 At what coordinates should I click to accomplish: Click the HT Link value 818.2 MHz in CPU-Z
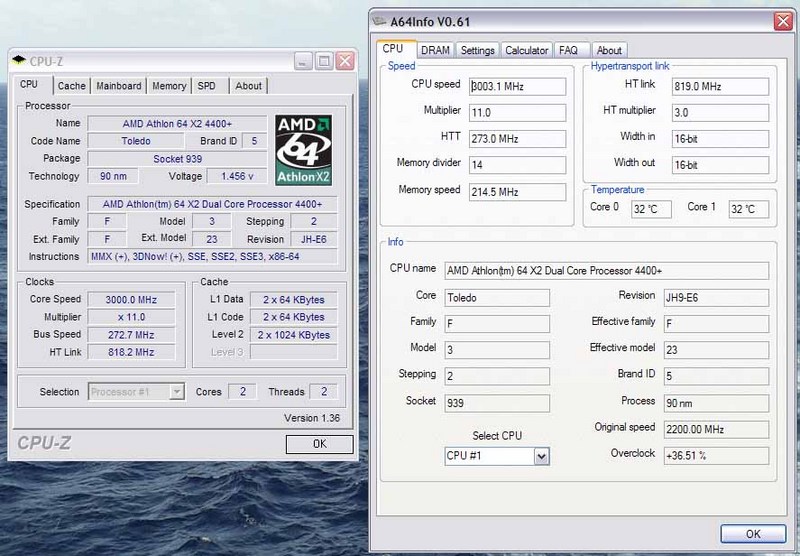[x=131, y=352]
